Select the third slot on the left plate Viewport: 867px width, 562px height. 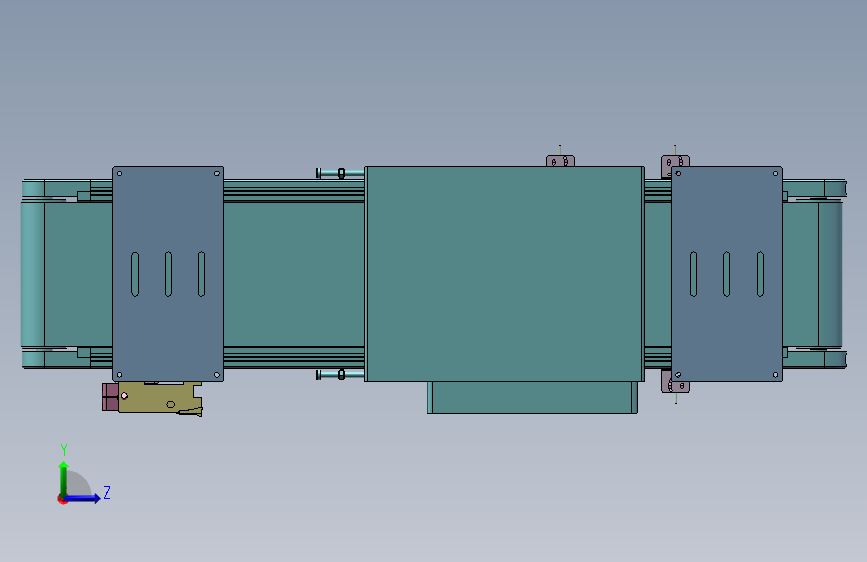point(201,274)
